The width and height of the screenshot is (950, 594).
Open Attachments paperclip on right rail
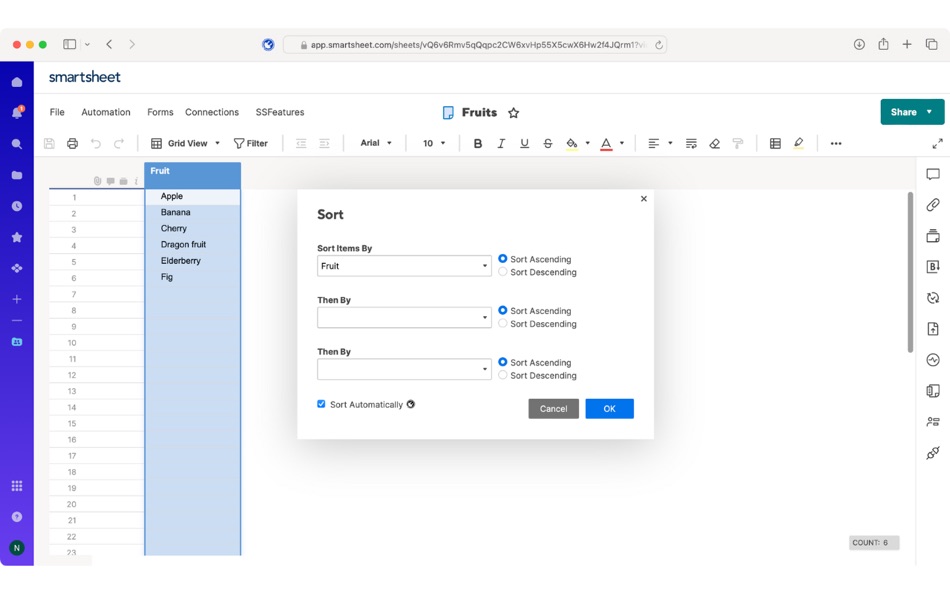(x=933, y=205)
